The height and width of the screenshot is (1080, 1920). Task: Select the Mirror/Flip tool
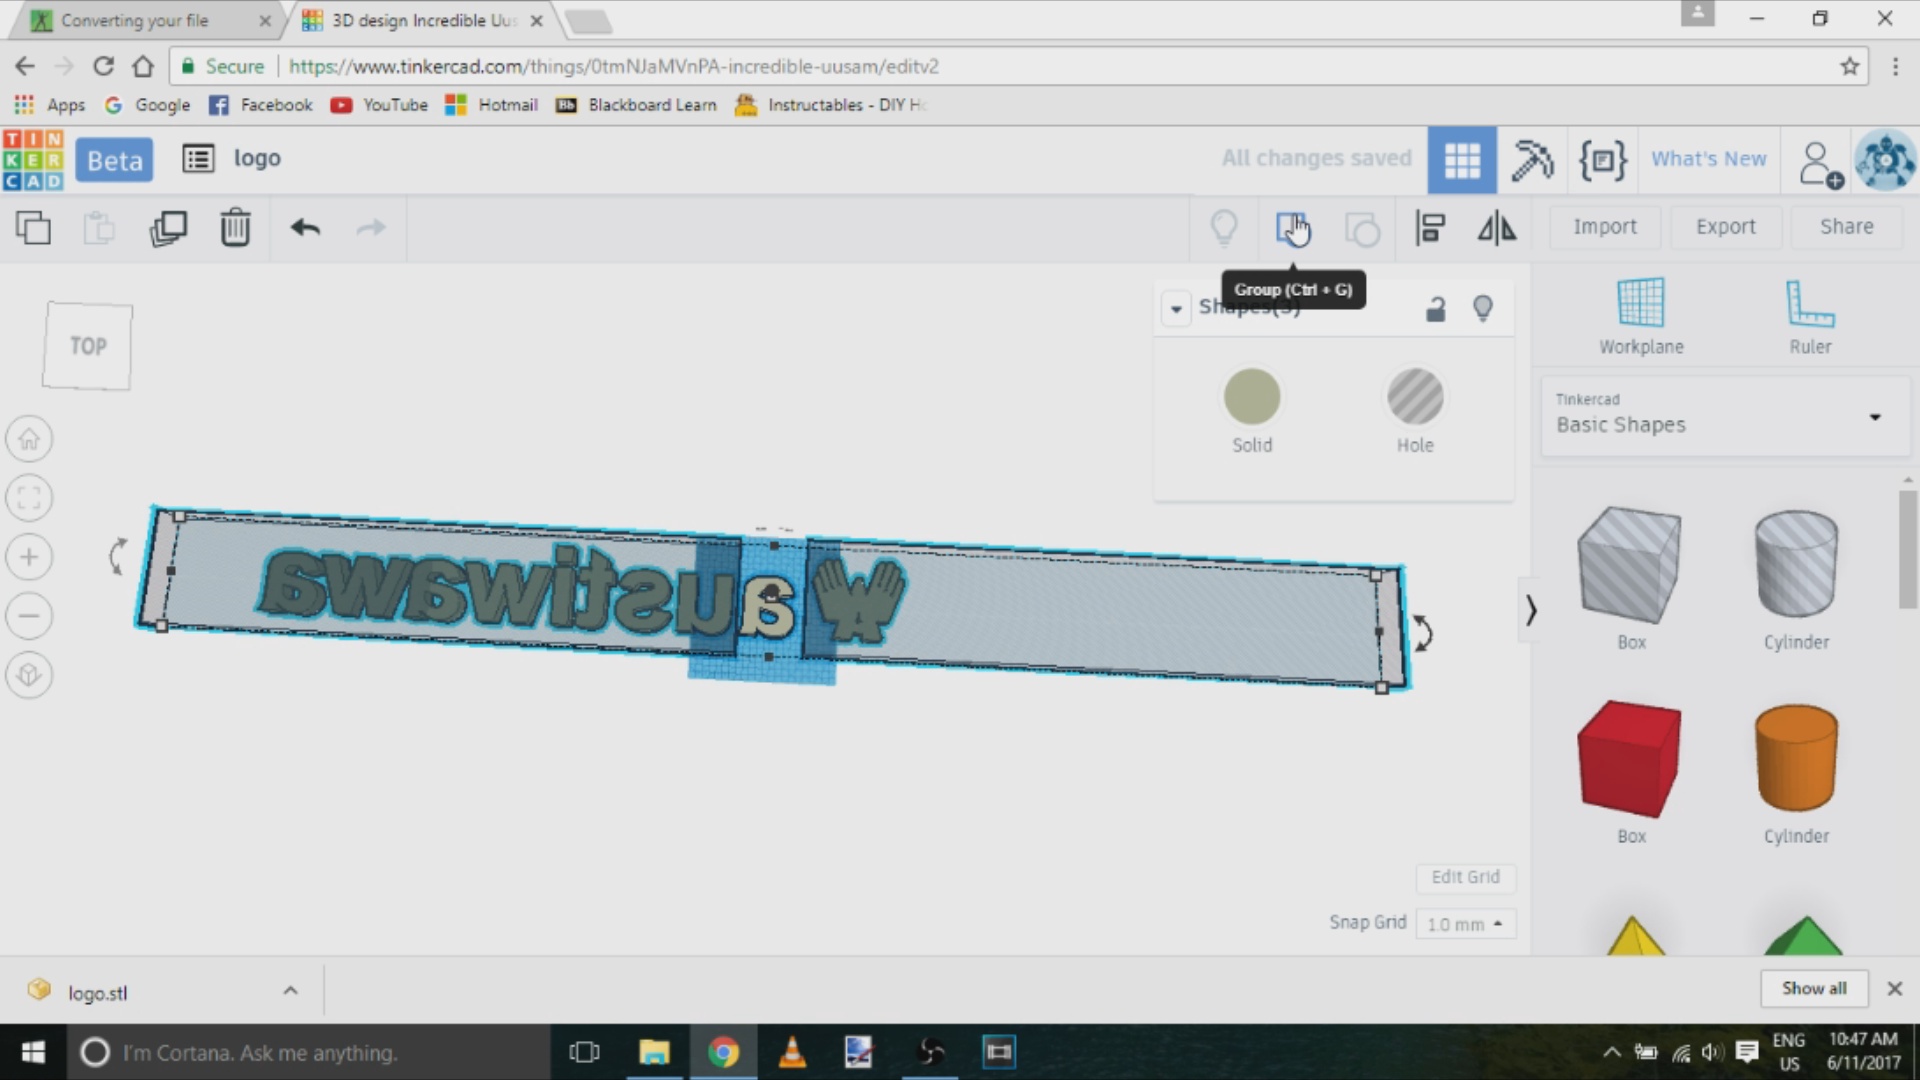pos(1497,228)
